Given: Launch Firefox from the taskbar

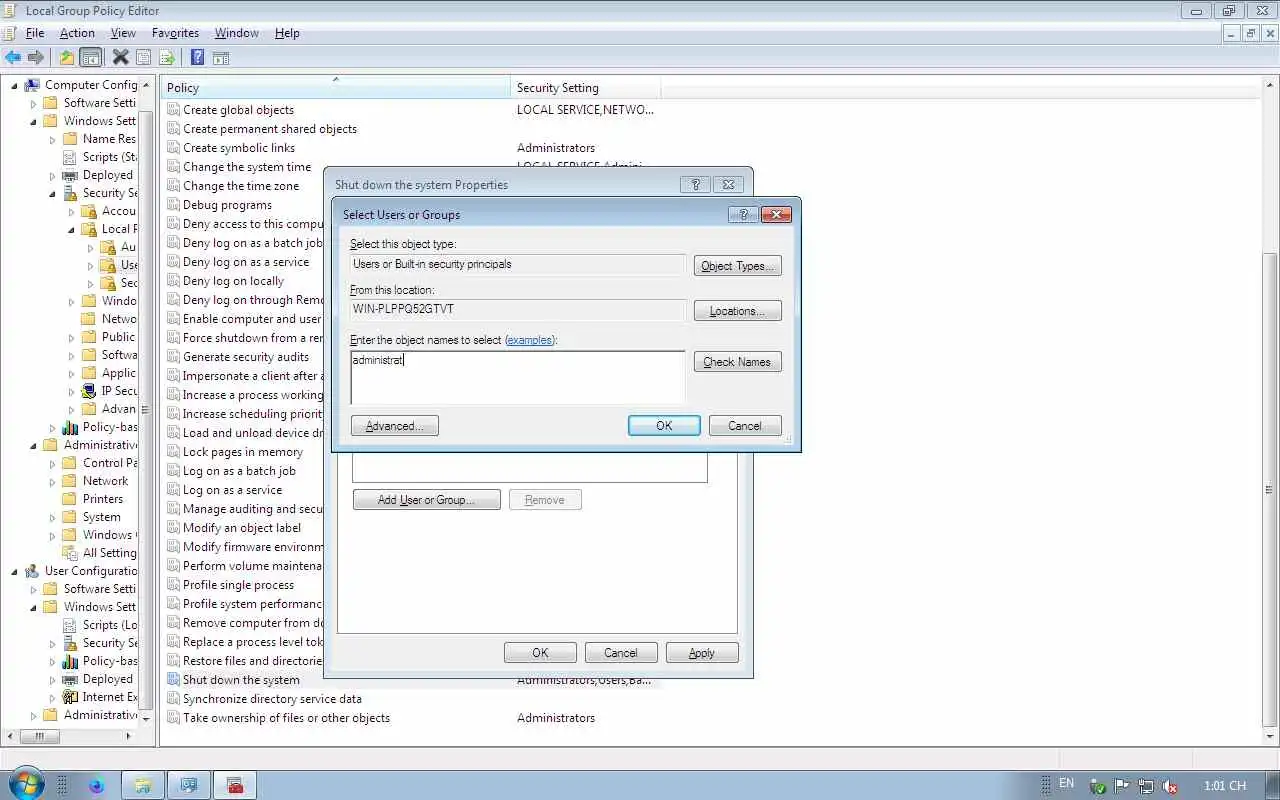Looking at the screenshot, I should 96,785.
